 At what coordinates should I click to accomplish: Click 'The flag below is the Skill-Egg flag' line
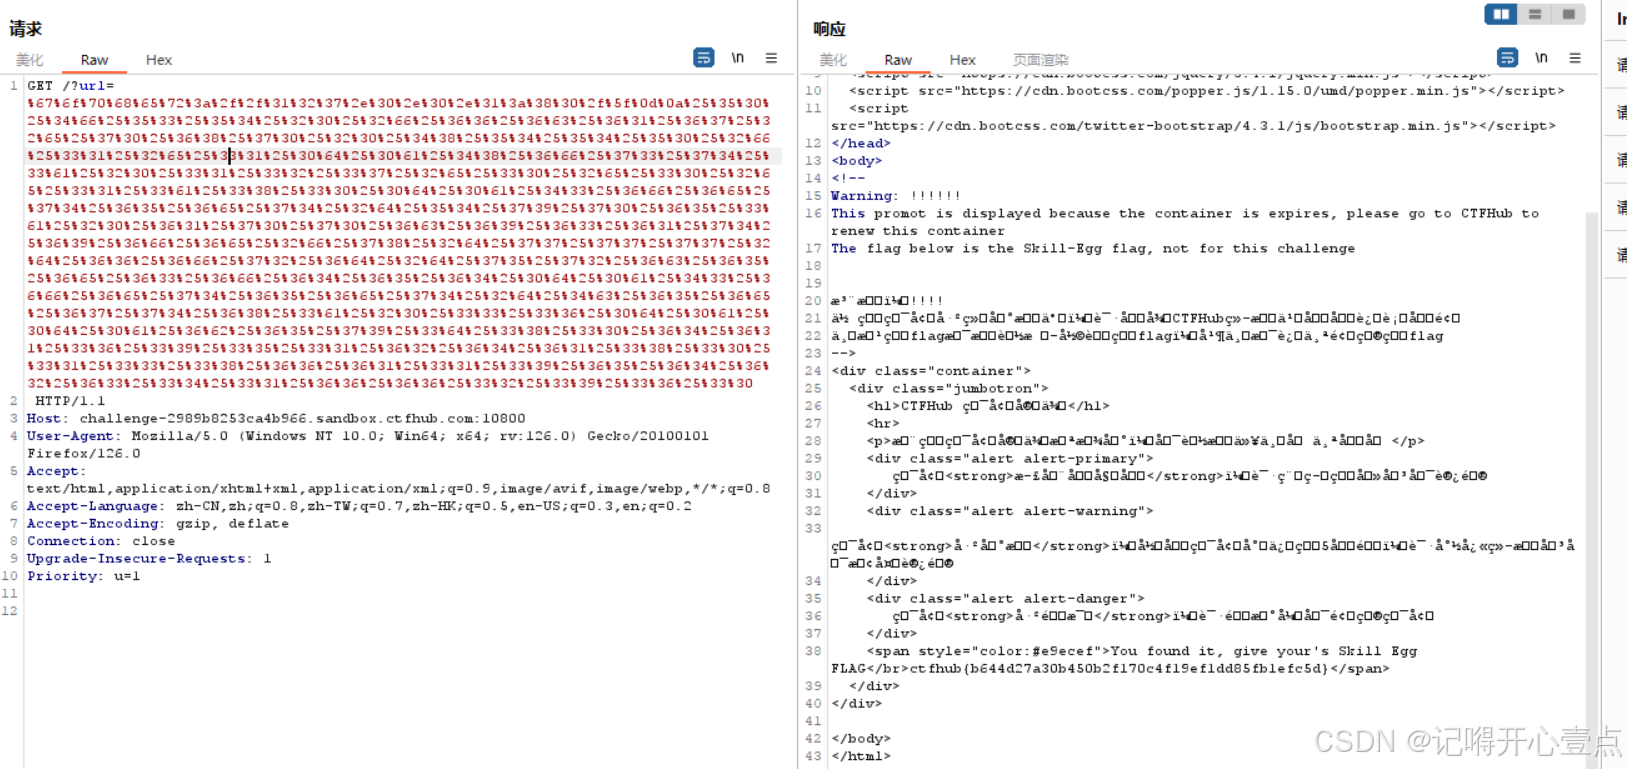pos(1093,248)
